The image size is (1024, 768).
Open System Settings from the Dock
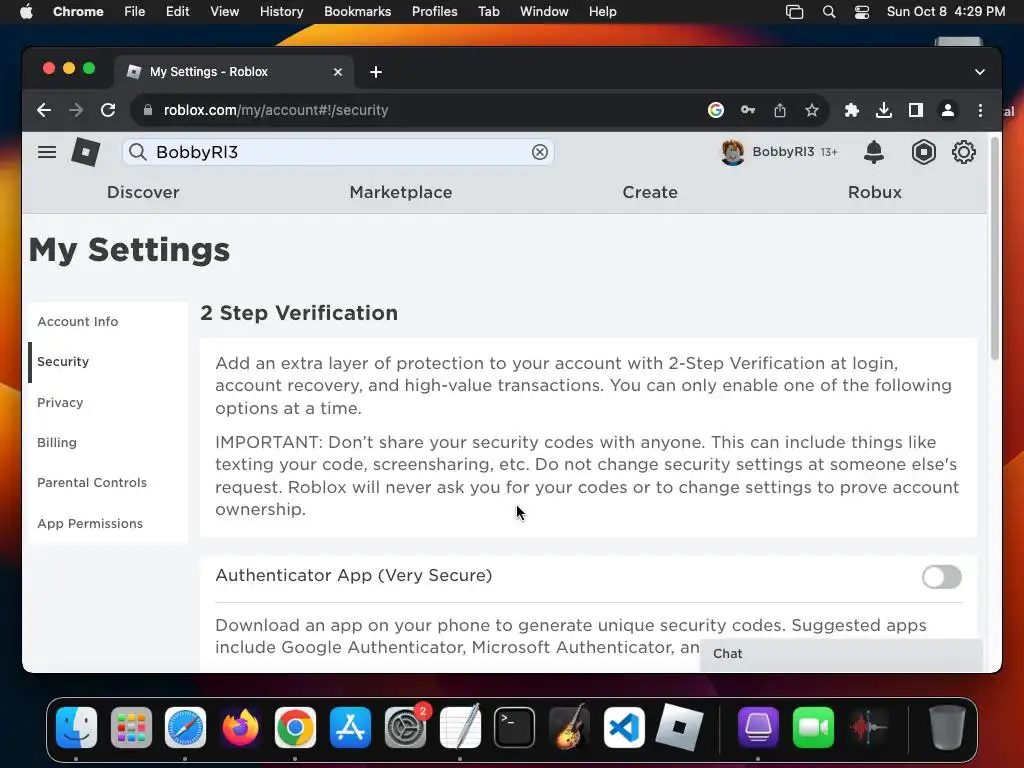coord(405,727)
